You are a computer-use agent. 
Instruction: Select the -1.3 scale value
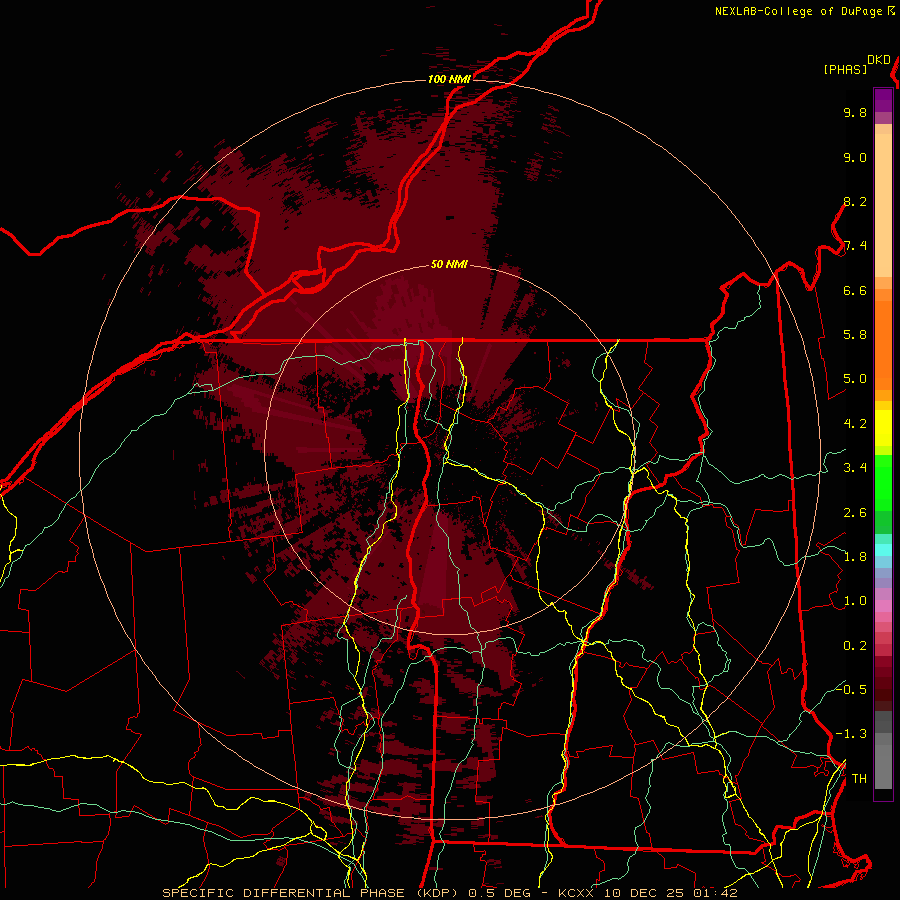851,734
